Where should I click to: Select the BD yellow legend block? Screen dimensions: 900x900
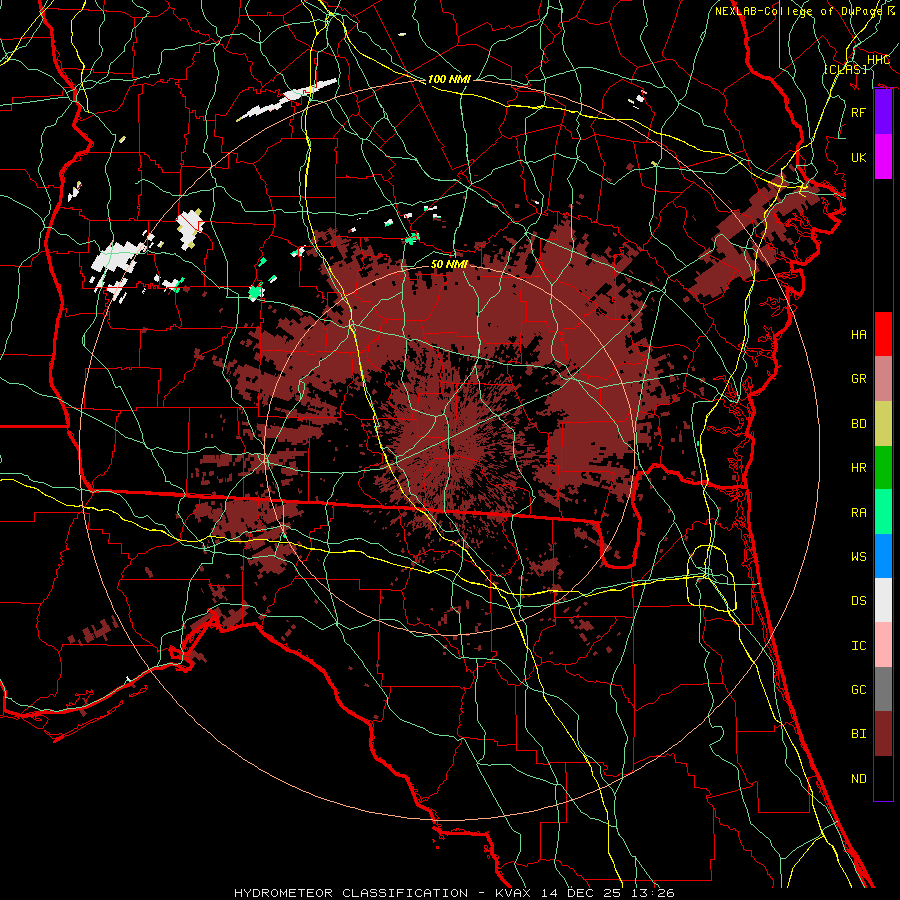[x=883, y=424]
